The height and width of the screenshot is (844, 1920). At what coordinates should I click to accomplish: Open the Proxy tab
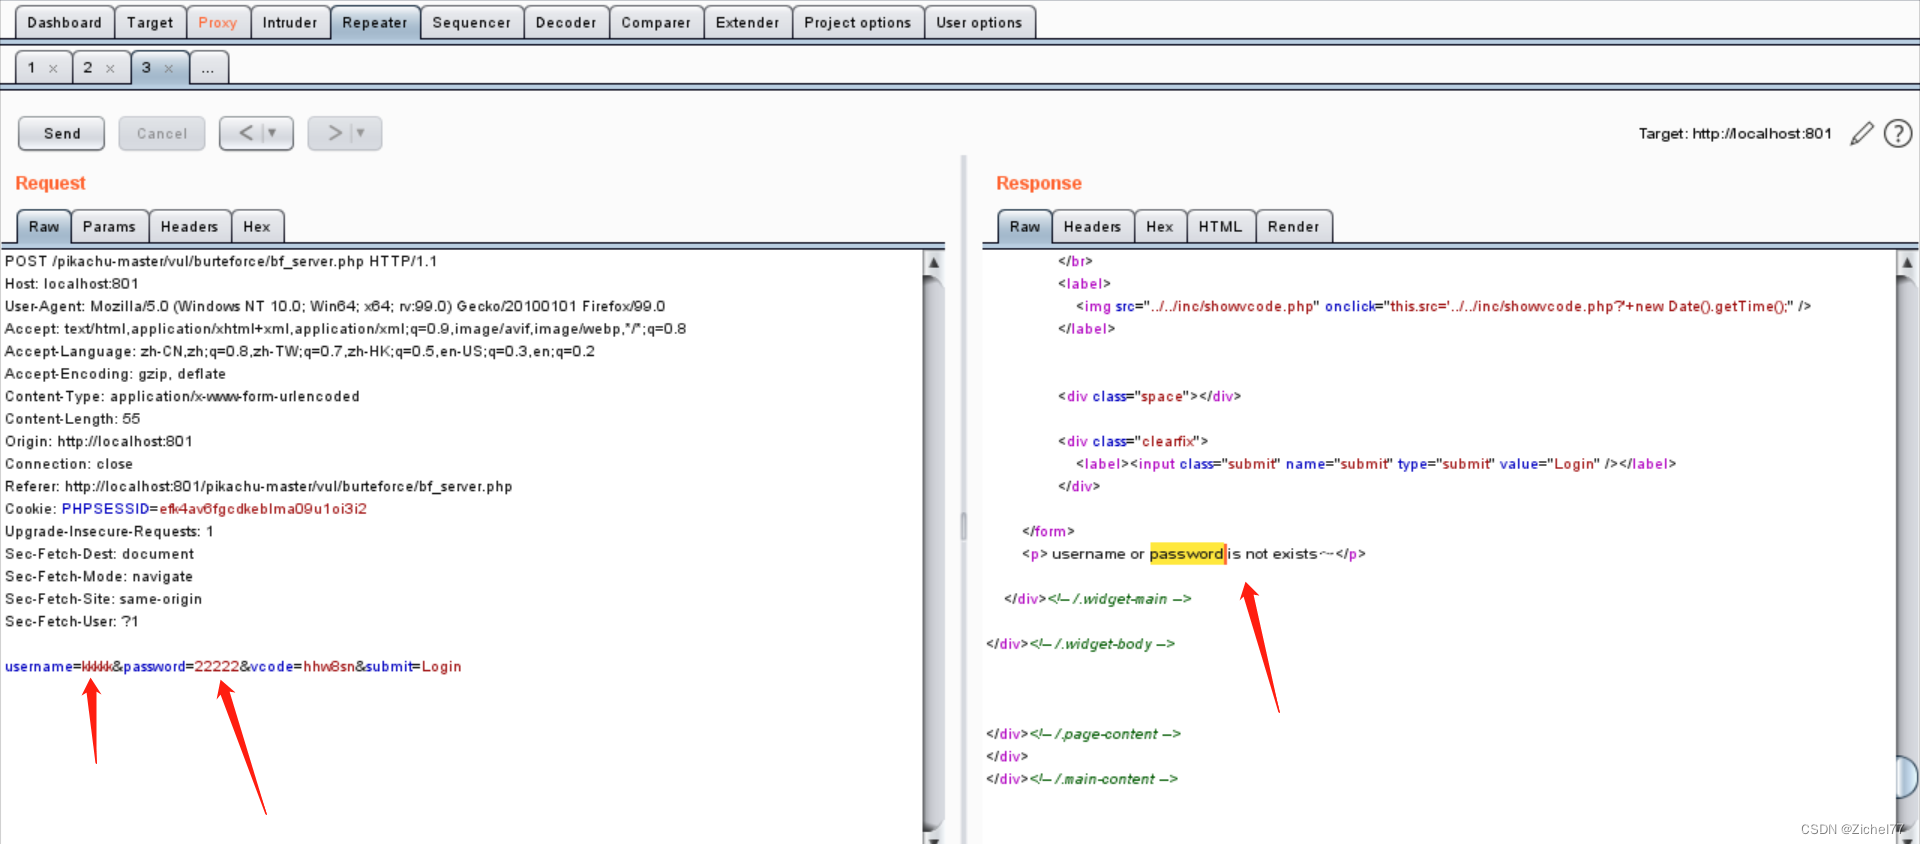pos(218,22)
